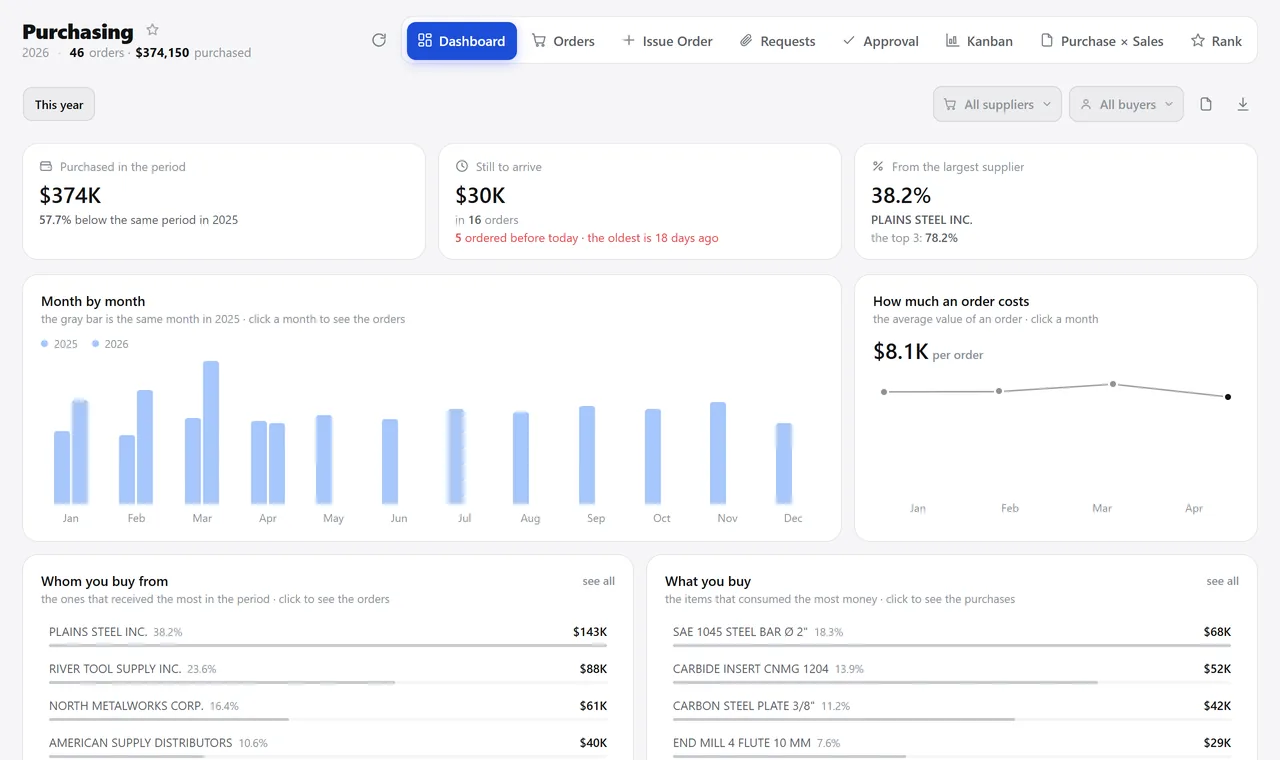Image resolution: width=1280 pixels, height=760 pixels.
Task: Click see all in Whom you buy from
Action: (x=599, y=581)
